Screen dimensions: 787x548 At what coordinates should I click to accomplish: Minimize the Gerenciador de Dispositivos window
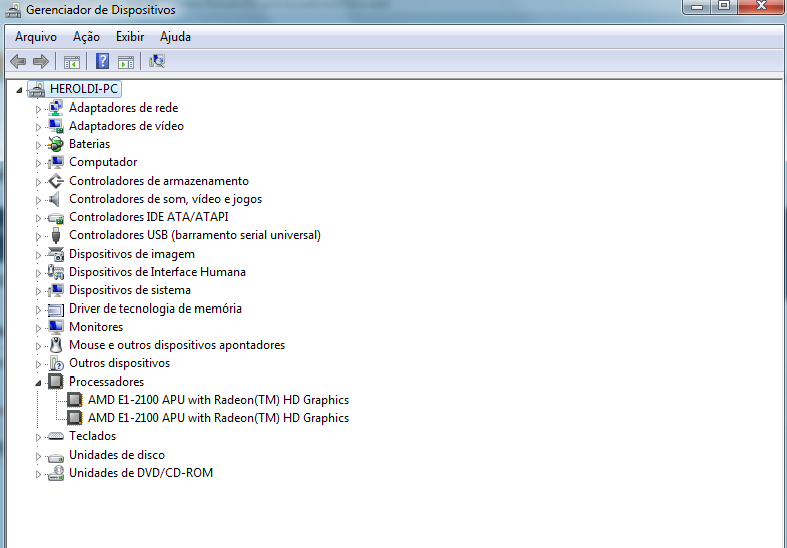click(696, 7)
